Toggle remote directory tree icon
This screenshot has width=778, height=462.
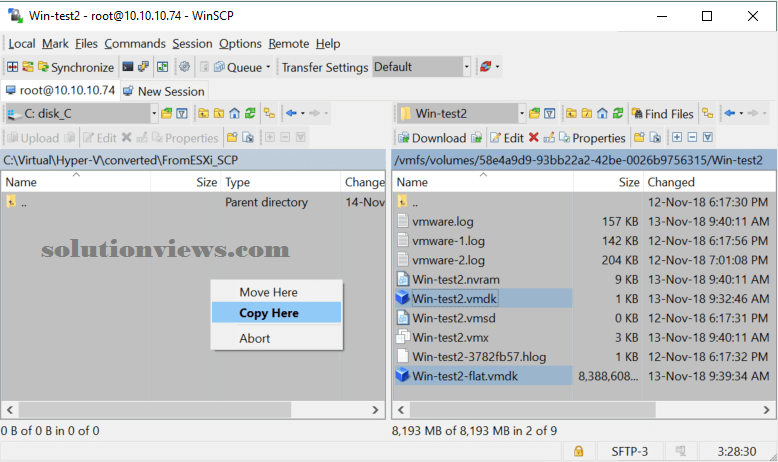tap(708, 113)
